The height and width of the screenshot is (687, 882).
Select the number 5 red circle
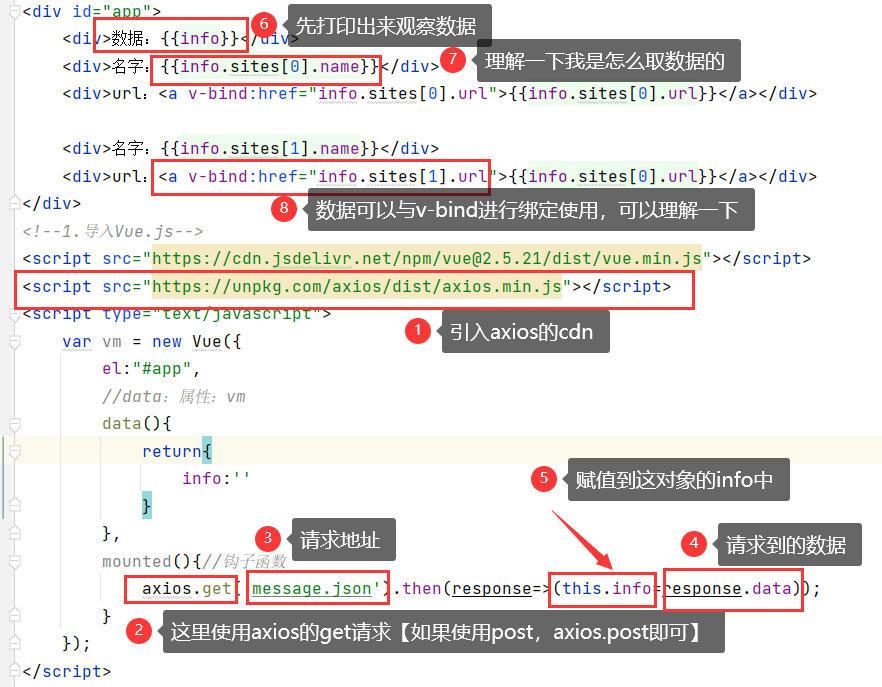[x=544, y=479]
